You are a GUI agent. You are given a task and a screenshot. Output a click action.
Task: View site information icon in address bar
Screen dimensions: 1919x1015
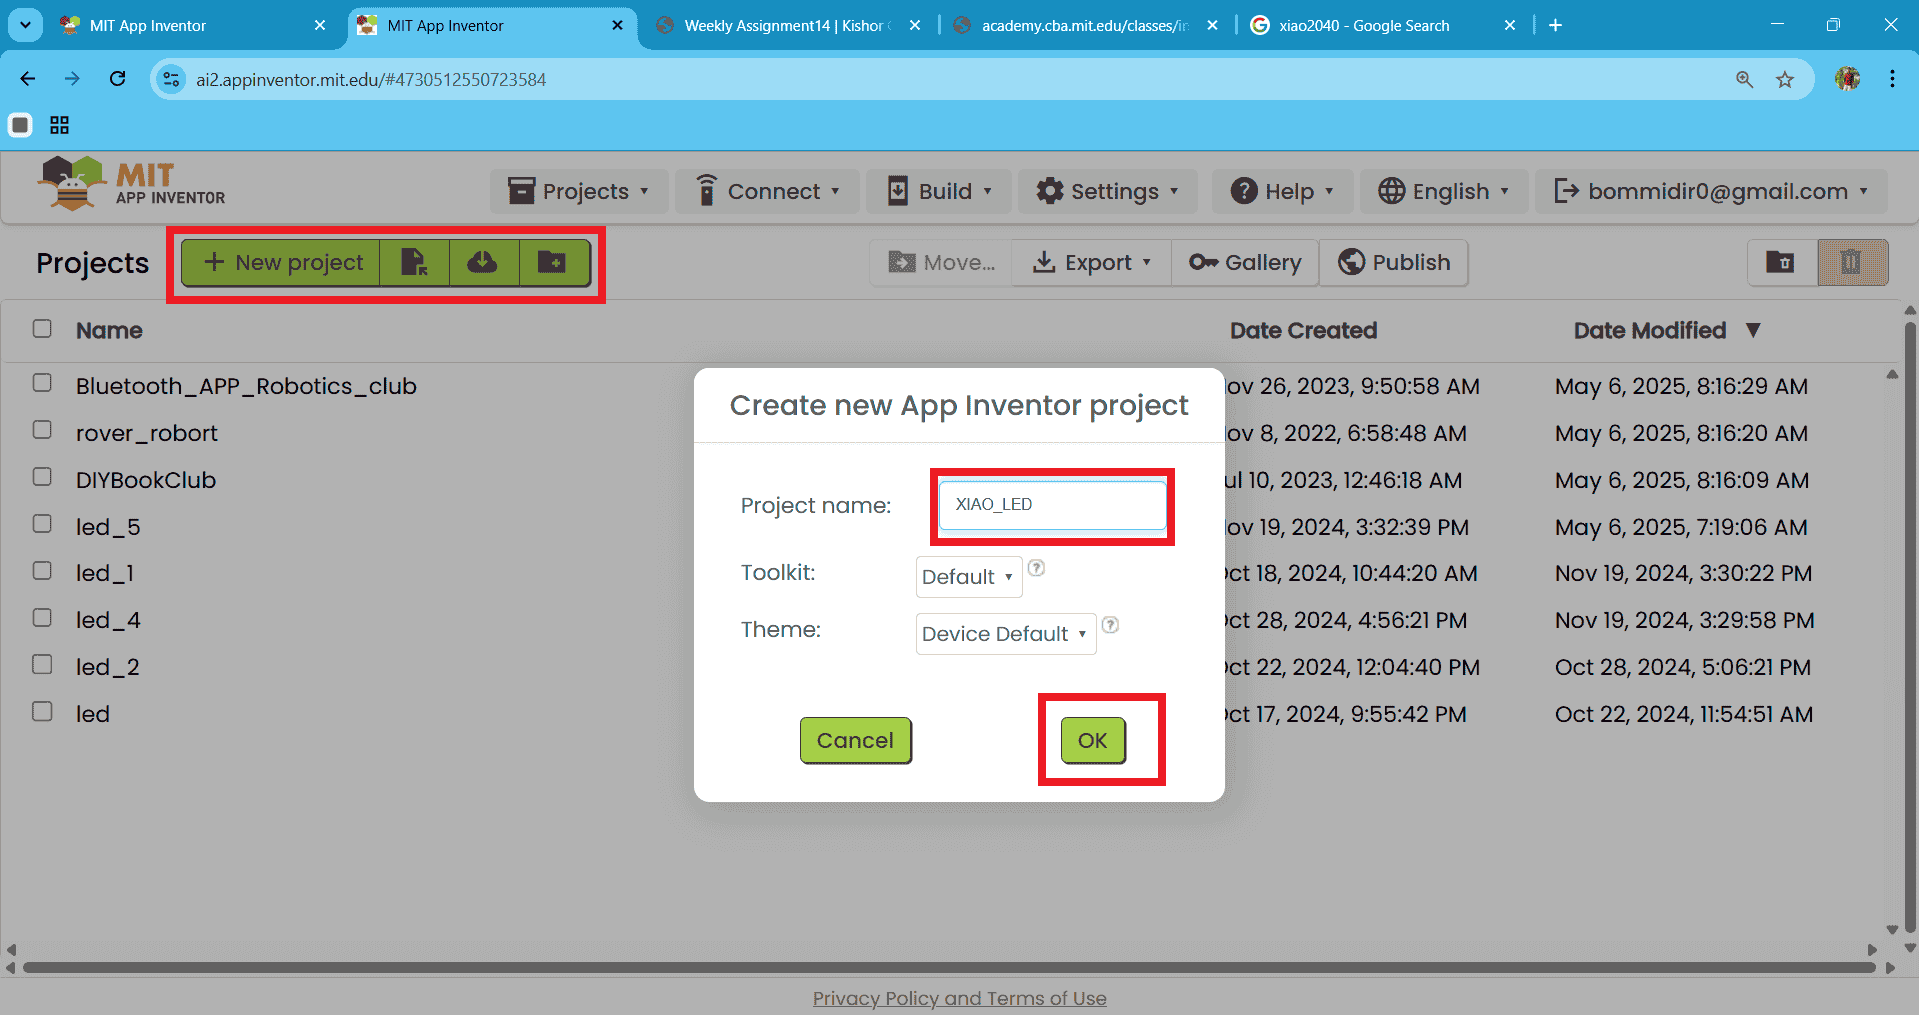[x=172, y=80]
